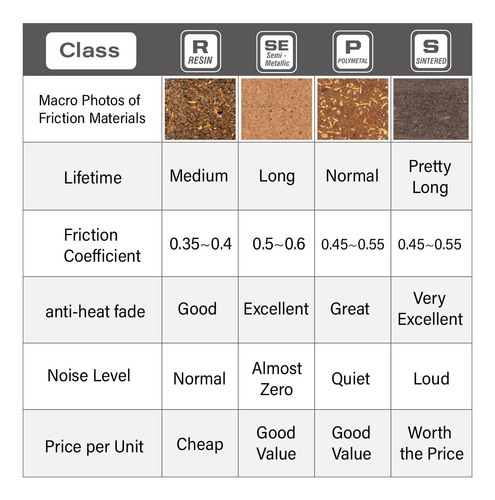Image resolution: width=495 pixels, height=500 pixels.
Task: Click the Pretty Long lifetime cell
Action: (x=431, y=177)
